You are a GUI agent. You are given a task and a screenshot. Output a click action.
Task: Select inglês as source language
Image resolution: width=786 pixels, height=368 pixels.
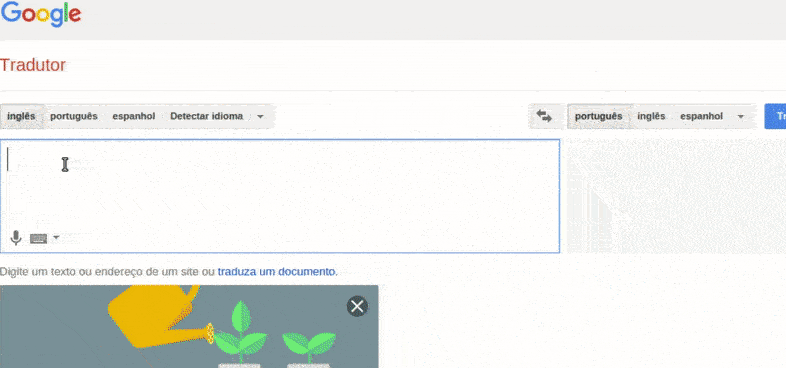click(x=21, y=116)
